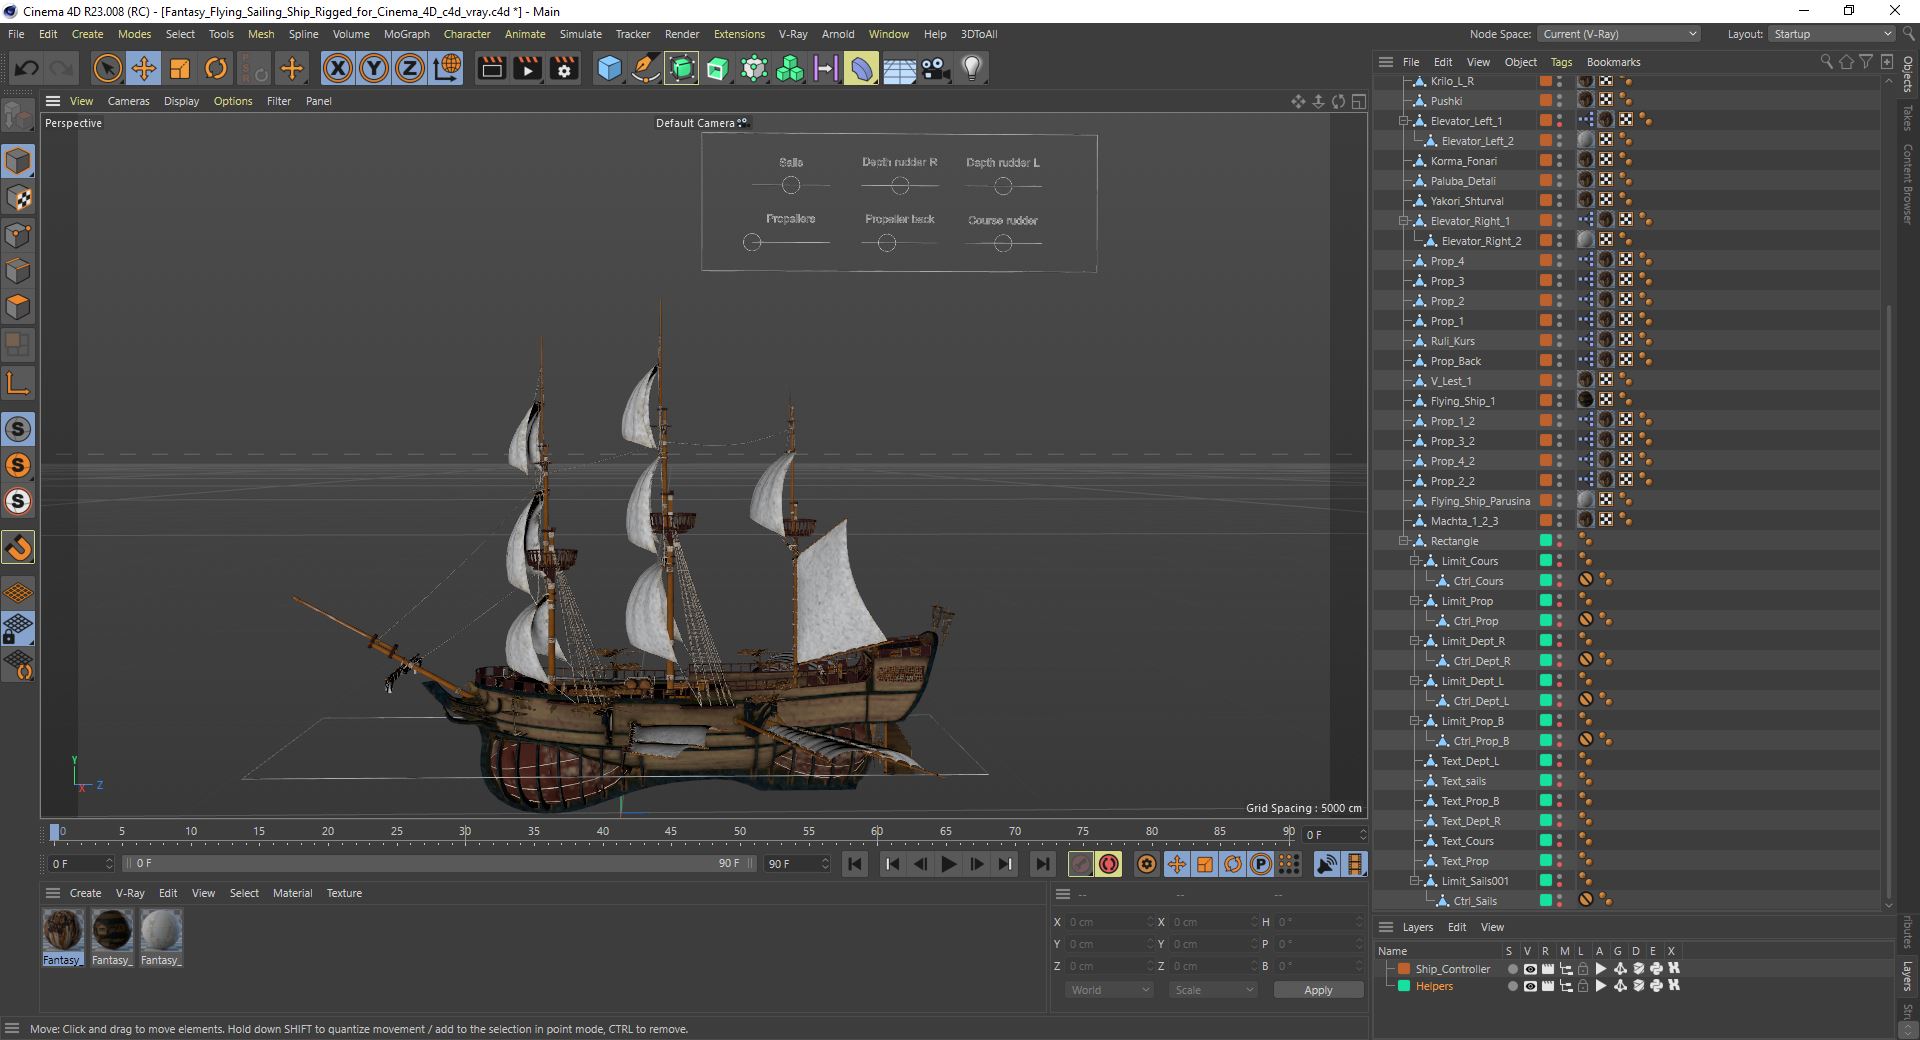Search the Object Manager magnifier icon

pyautogui.click(x=1826, y=62)
